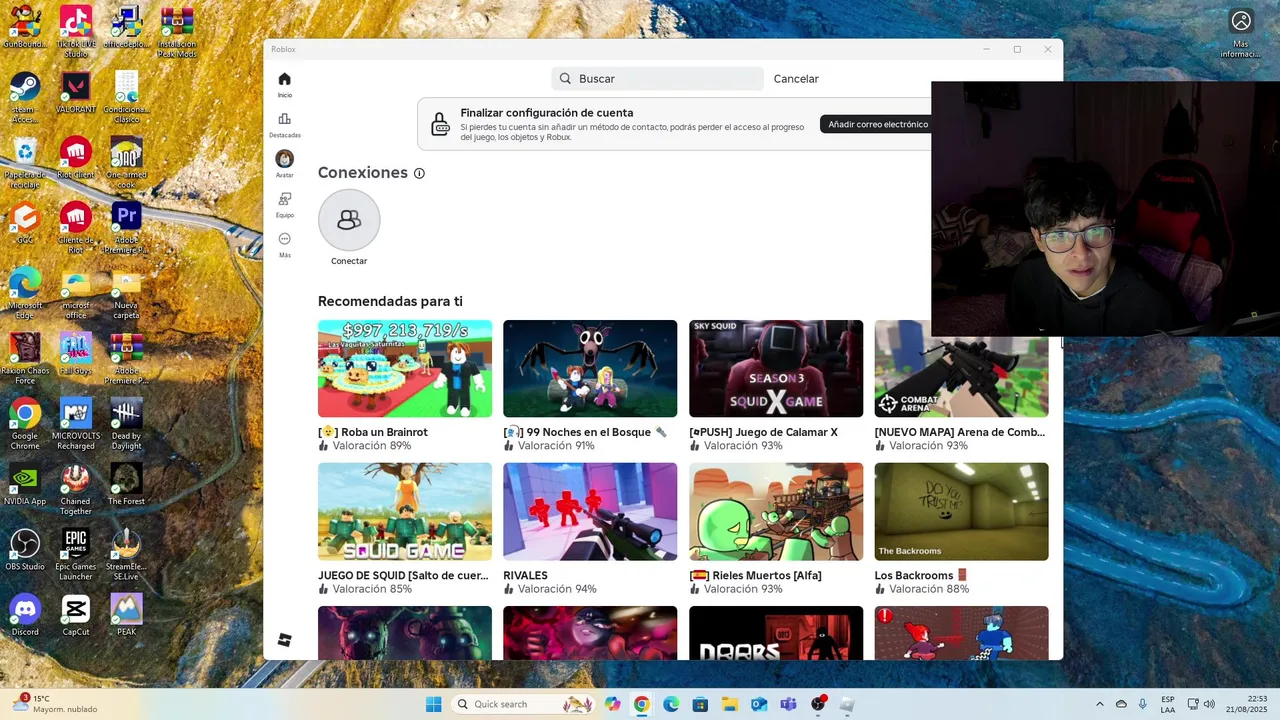Open the volume control in system tray
1280x720 pixels.
pos(1210,704)
